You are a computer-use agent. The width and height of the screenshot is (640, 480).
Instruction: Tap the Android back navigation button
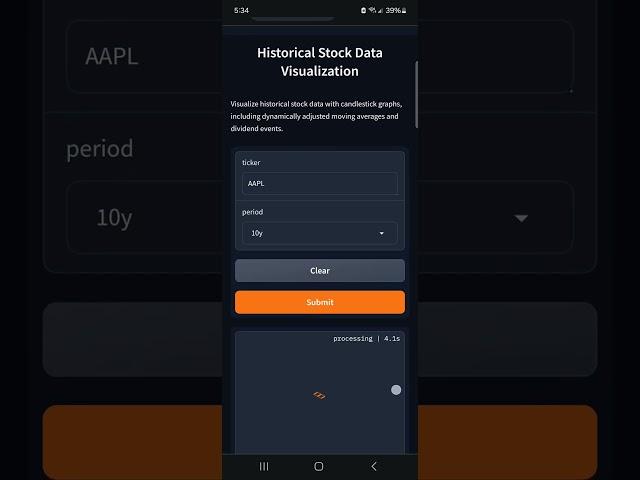pos(374,466)
